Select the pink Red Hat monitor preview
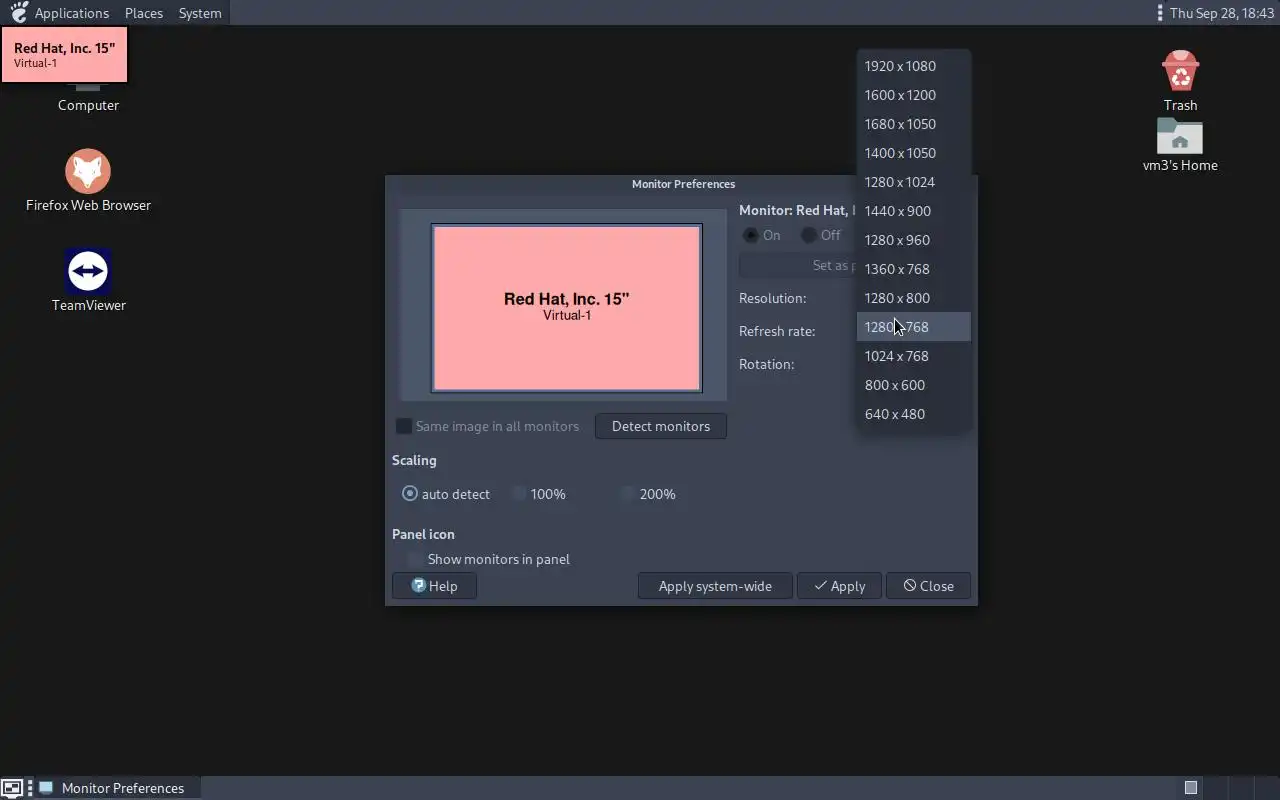The width and height of the screenshot is (1280, 800). (567, 308)
